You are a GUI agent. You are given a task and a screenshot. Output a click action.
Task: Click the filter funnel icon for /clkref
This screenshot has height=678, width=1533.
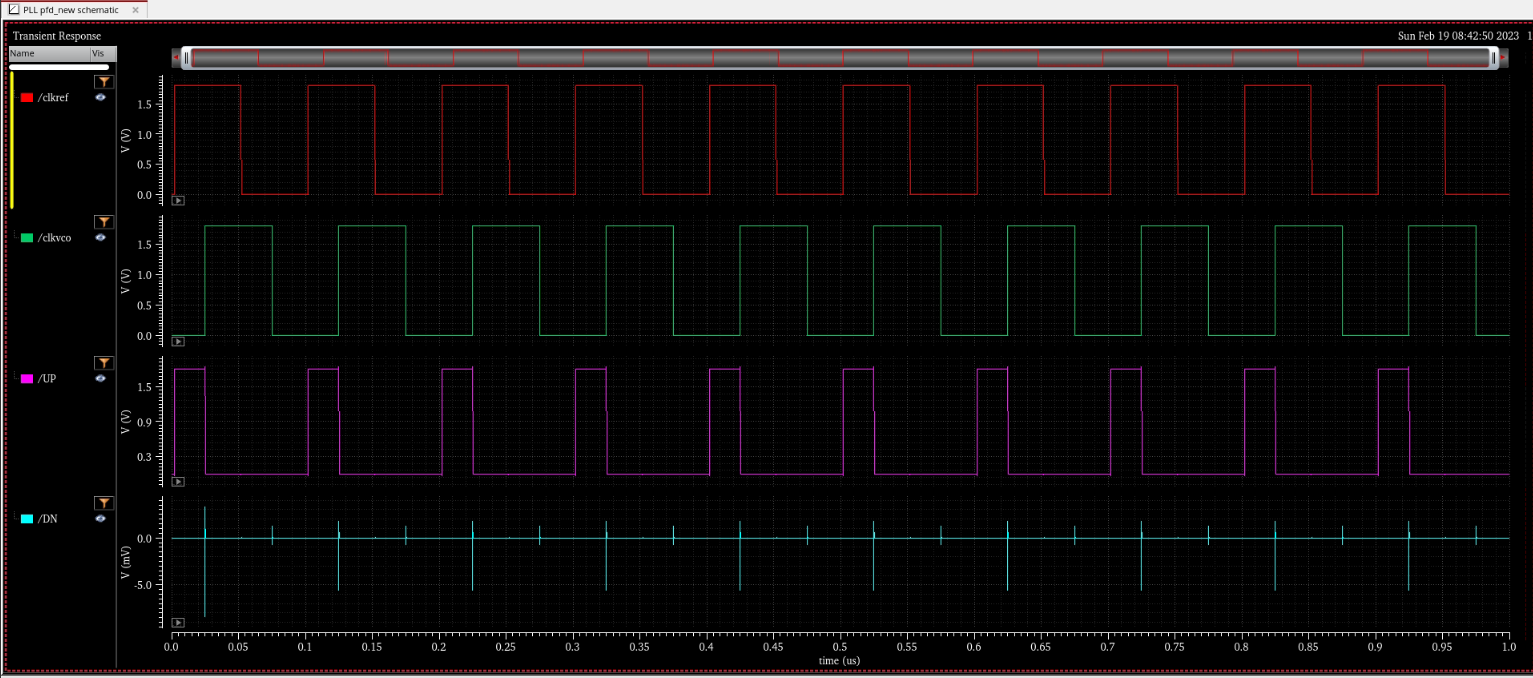pyautogui.click(x=103, y=82)
